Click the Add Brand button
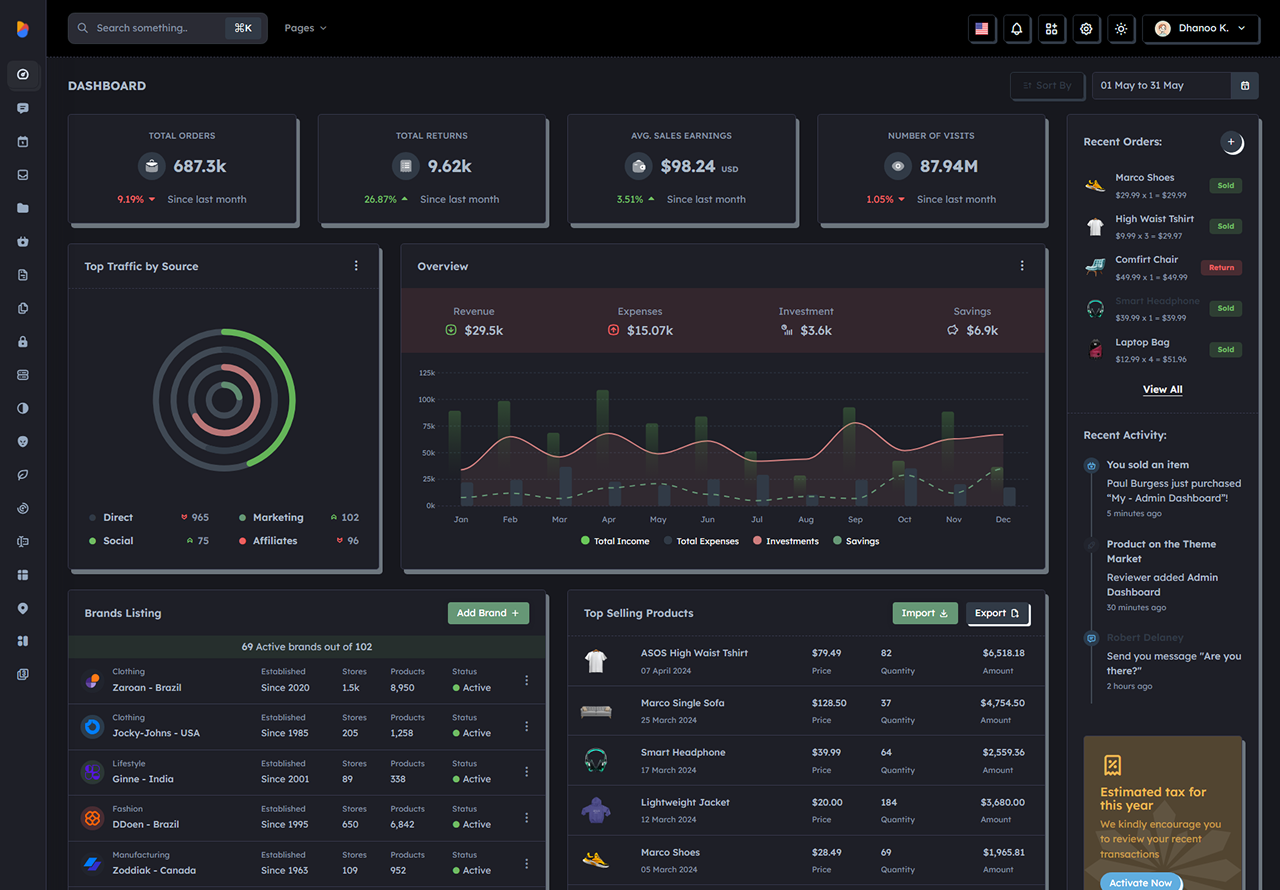 click(x=488, y=613)
